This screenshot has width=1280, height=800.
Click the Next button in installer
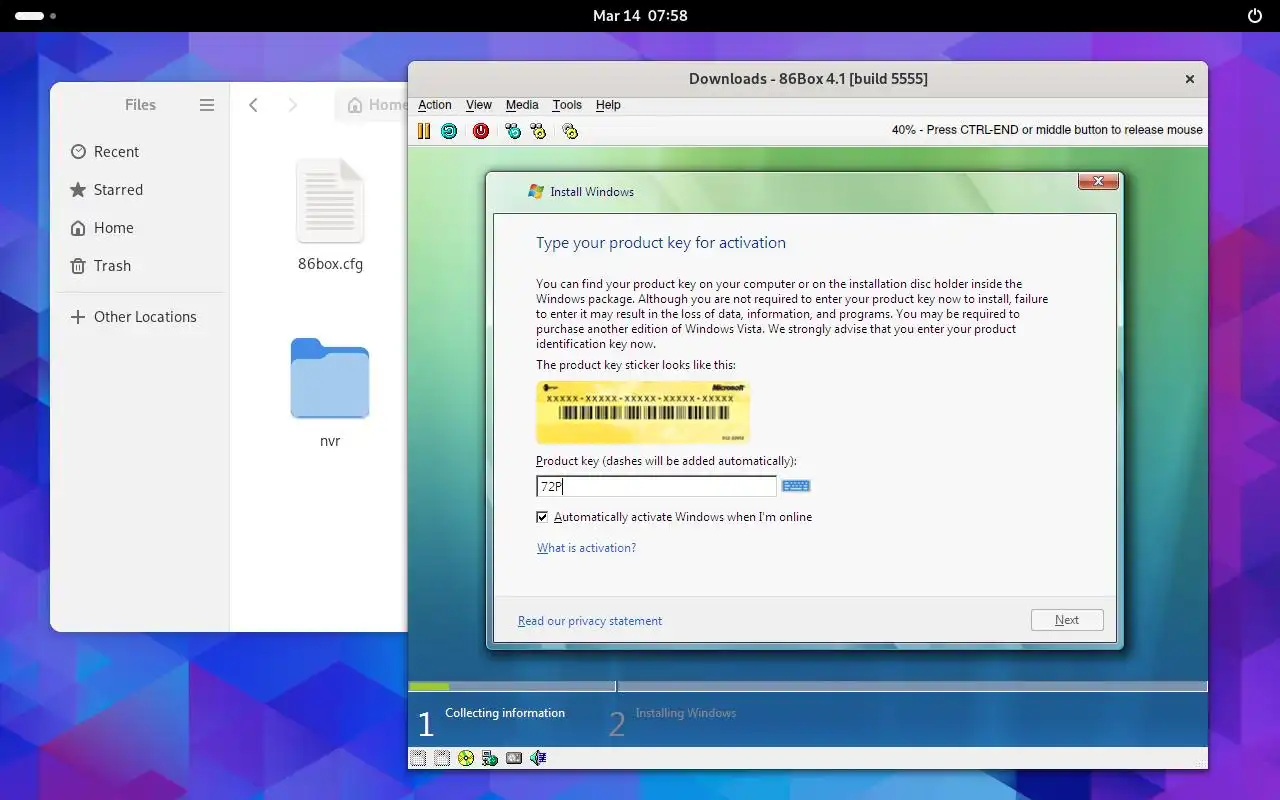[x=1067, y=620]
